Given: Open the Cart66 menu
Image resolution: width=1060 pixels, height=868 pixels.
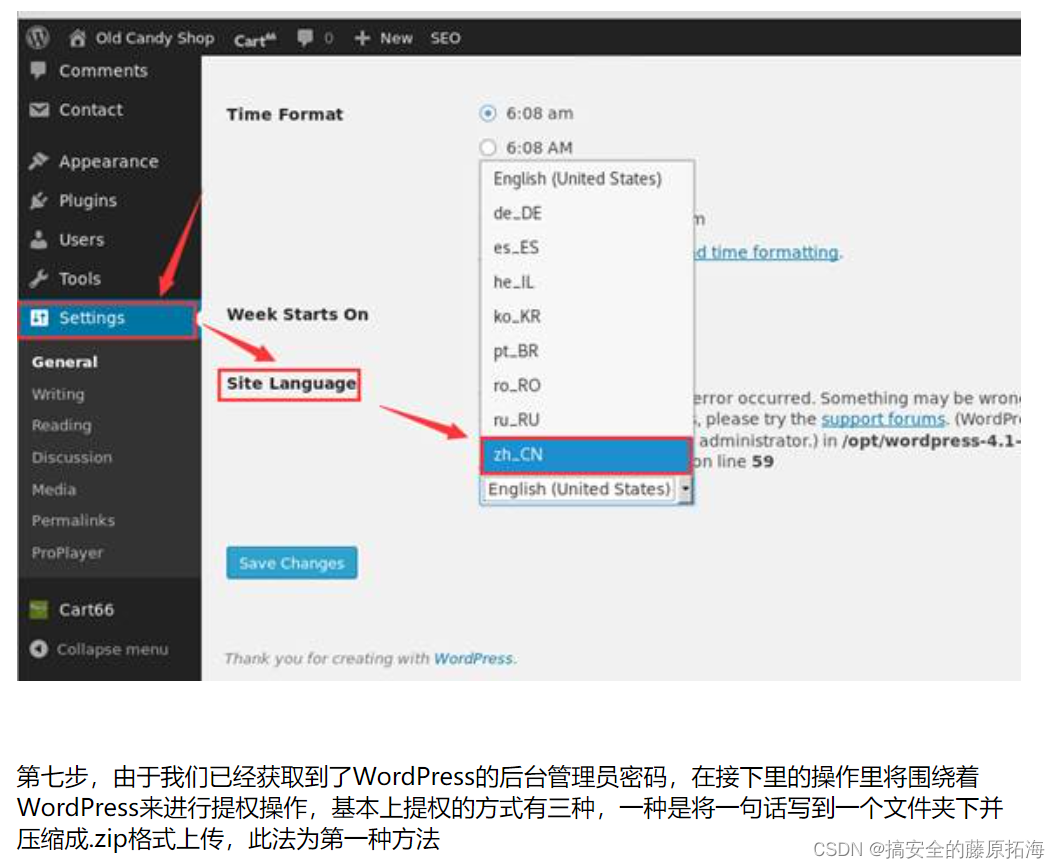Looking at the screenshot, I should [87, 610].
